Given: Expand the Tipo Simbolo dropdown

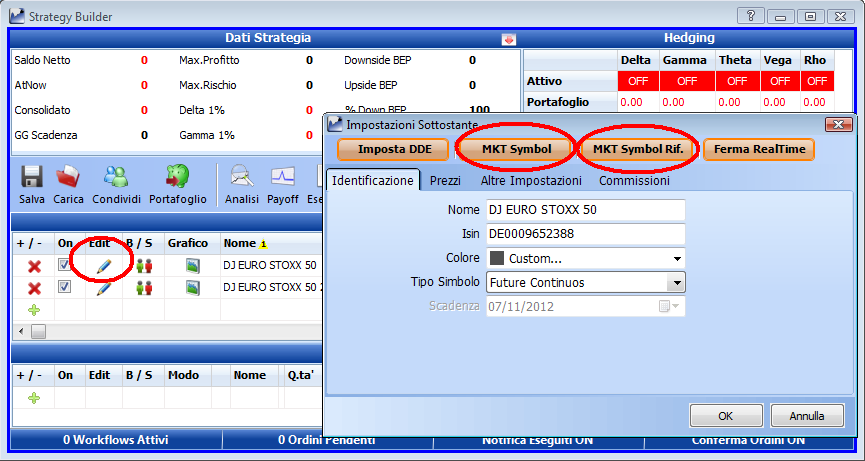Looking at the screenshot, I should coord(676,283).
